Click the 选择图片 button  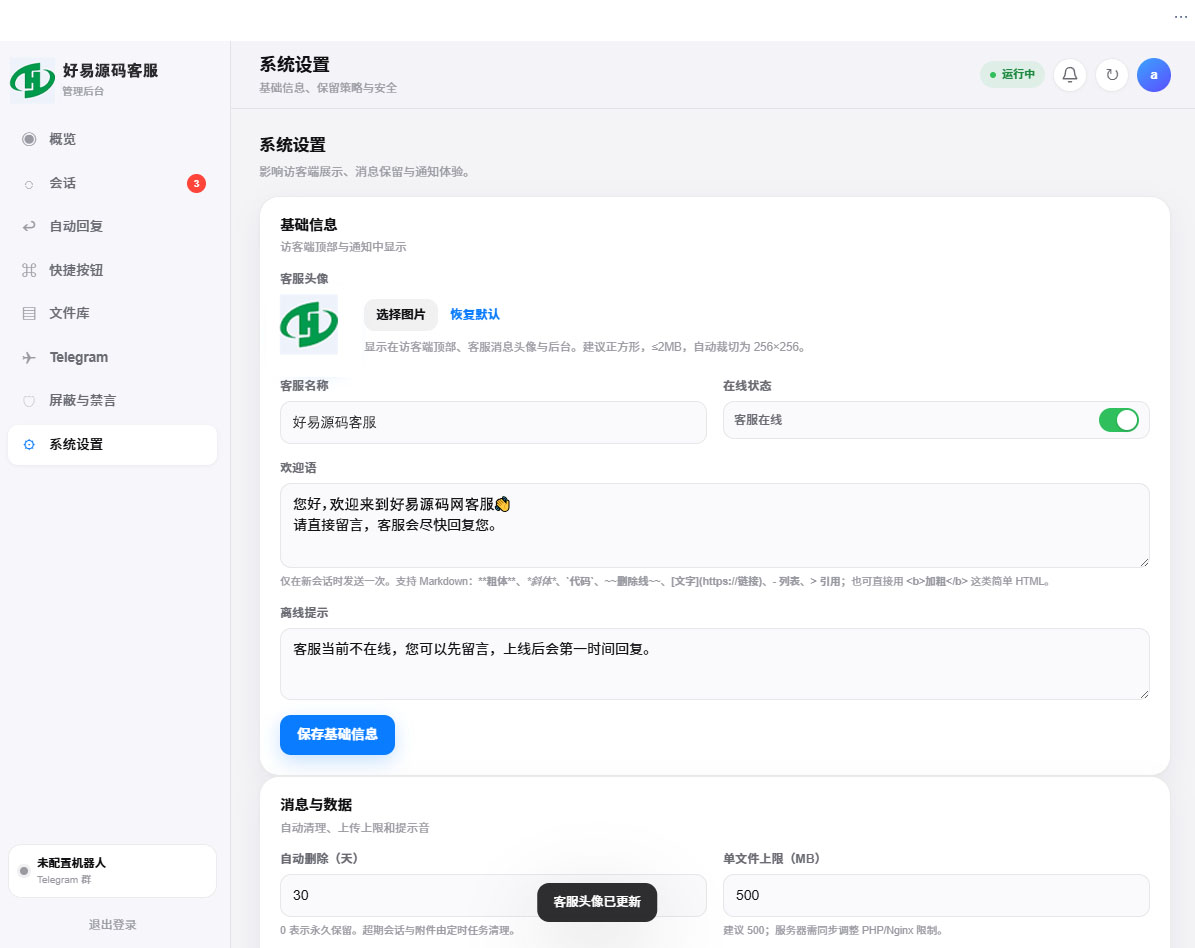coord(401,315)
